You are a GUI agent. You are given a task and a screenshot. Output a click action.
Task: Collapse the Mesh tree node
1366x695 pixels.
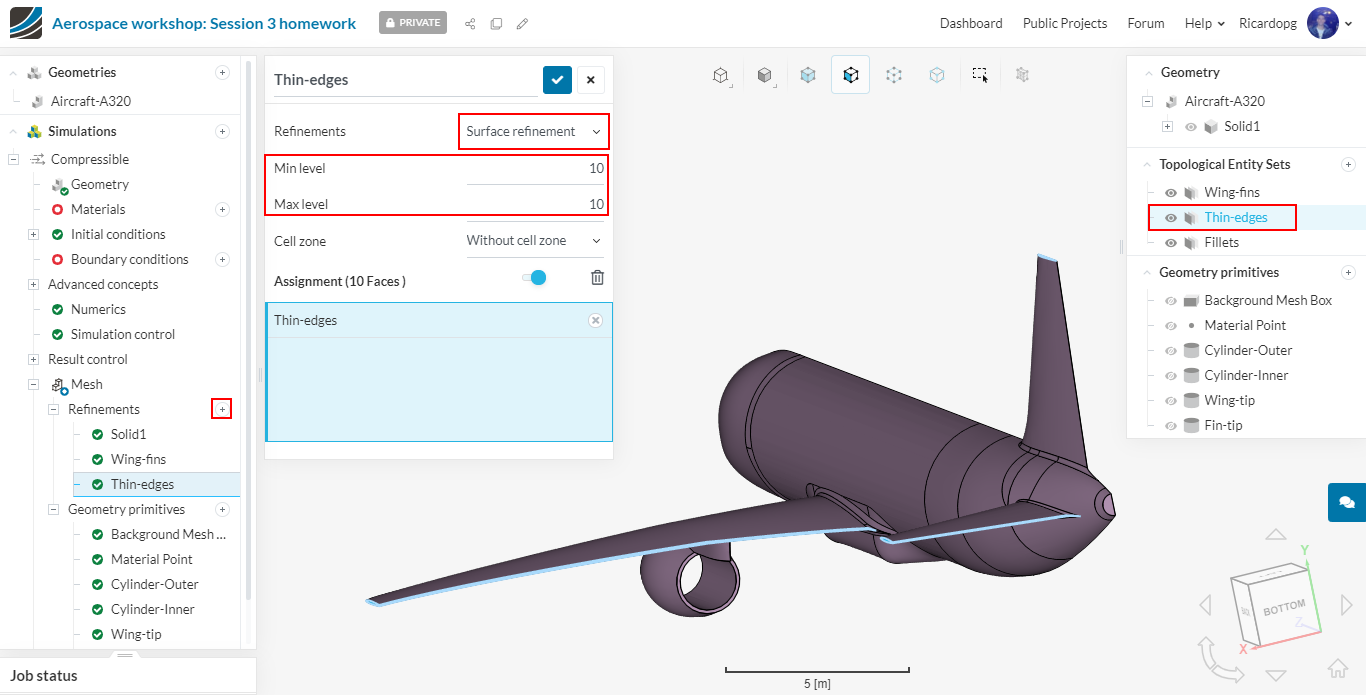[33, 385]
